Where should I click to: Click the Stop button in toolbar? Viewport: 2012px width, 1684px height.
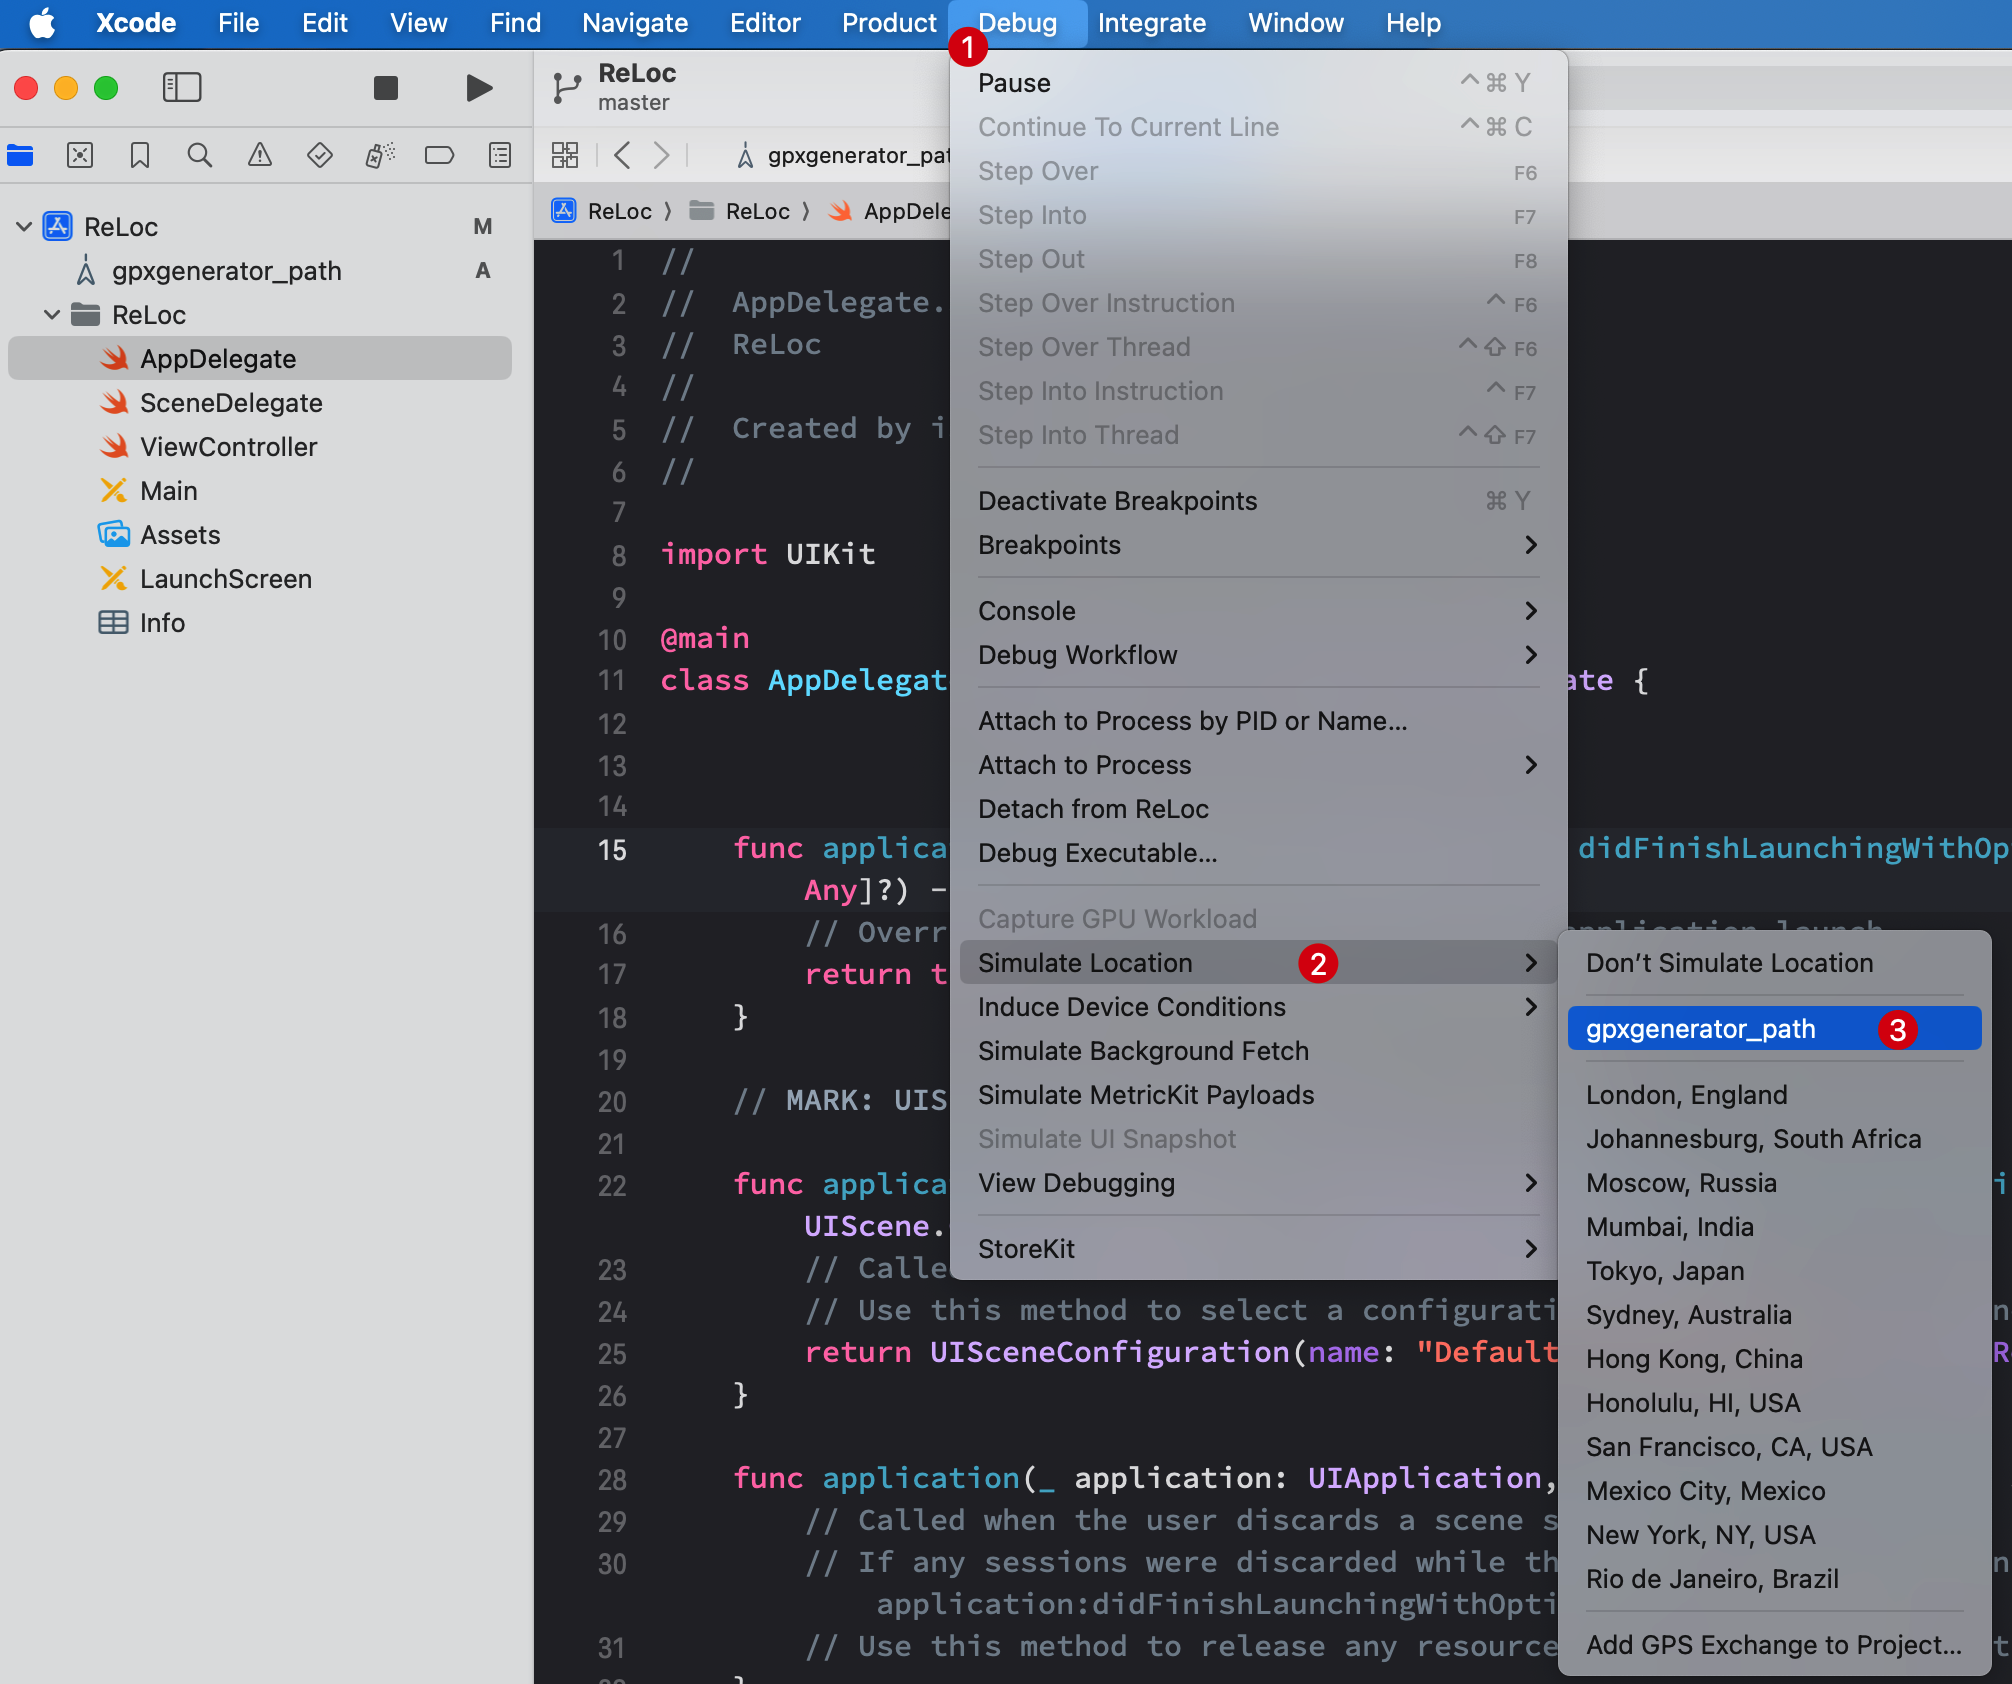pyautogui.click(x=385, y=88)
